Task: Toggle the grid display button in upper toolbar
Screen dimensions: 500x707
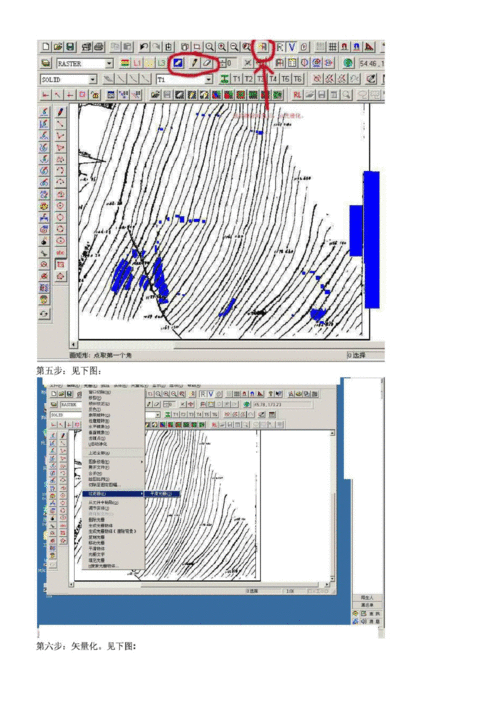Action: (x=332, y=46)
